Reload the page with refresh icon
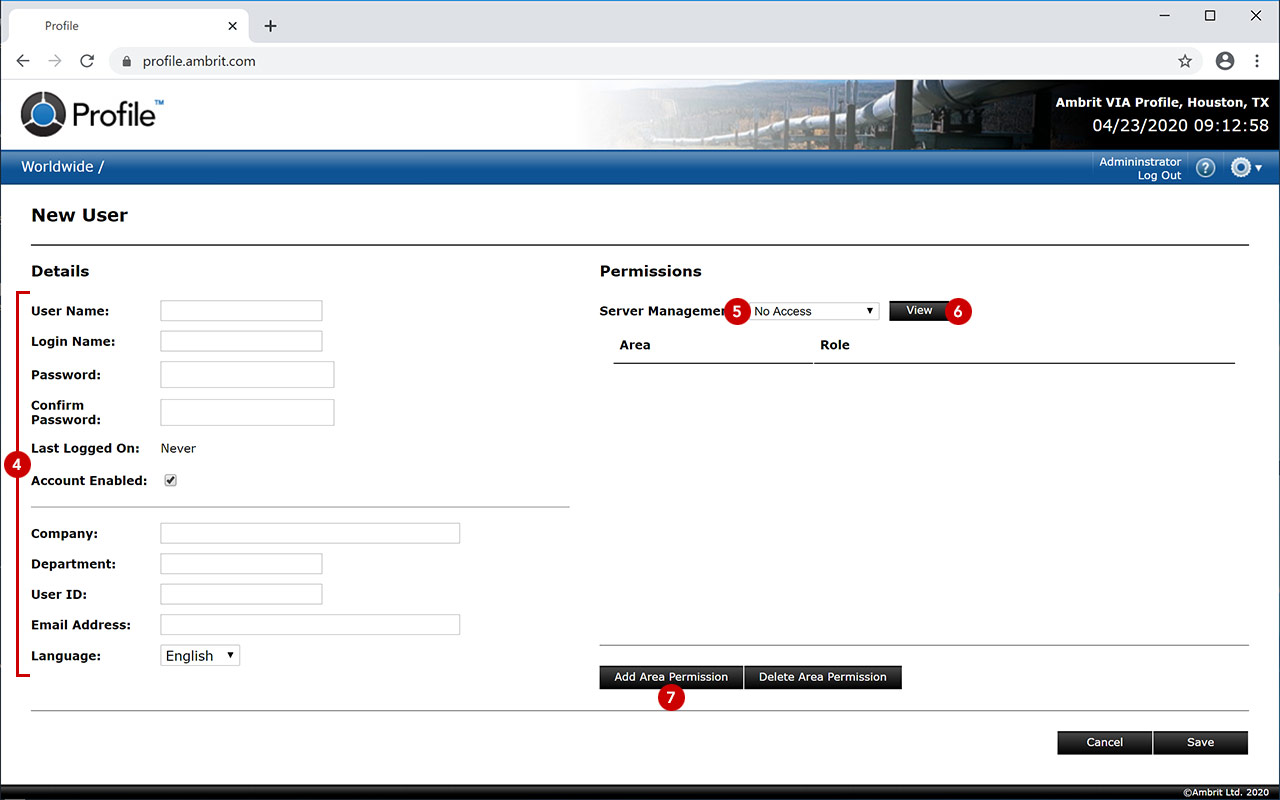 coord(87,61)
